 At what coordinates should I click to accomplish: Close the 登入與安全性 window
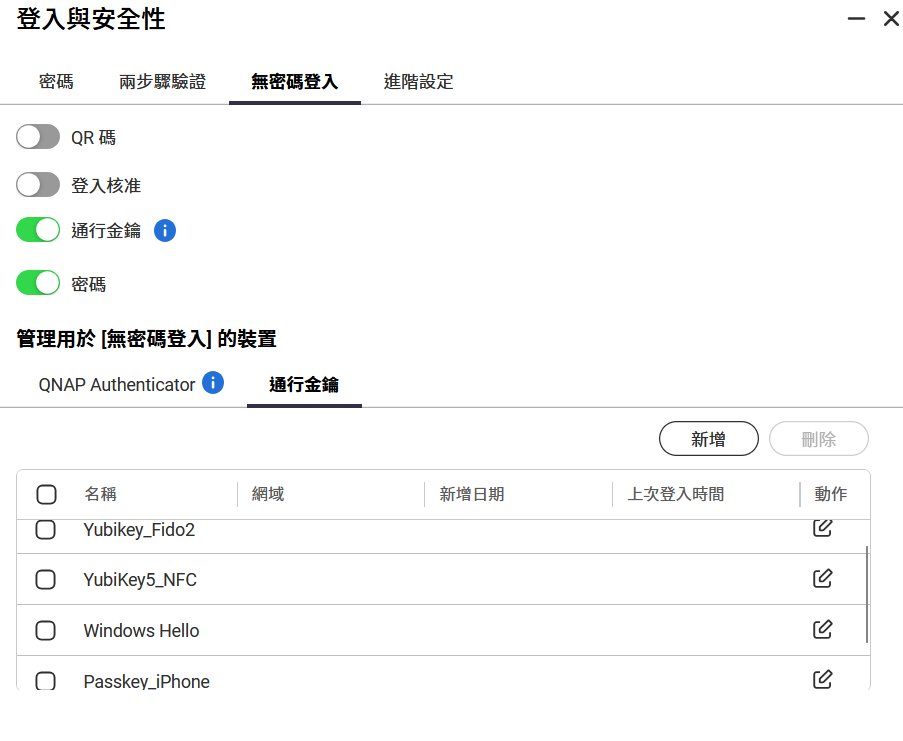(x=890, y=18)
